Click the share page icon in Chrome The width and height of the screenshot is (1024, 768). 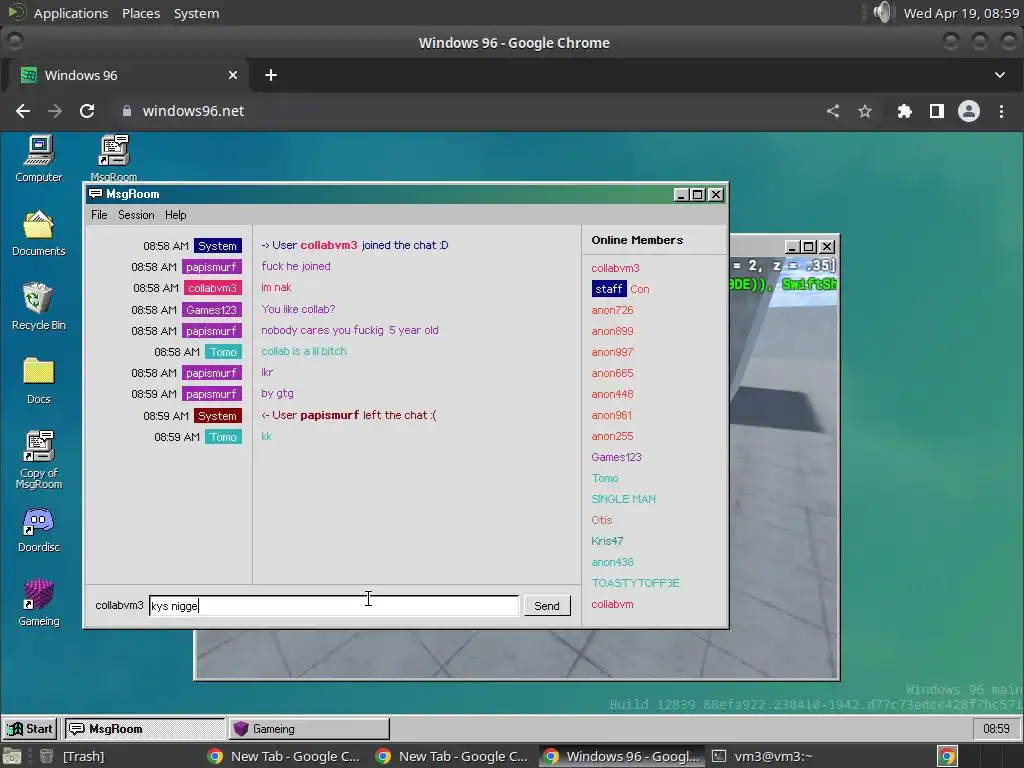pos(833,111)
